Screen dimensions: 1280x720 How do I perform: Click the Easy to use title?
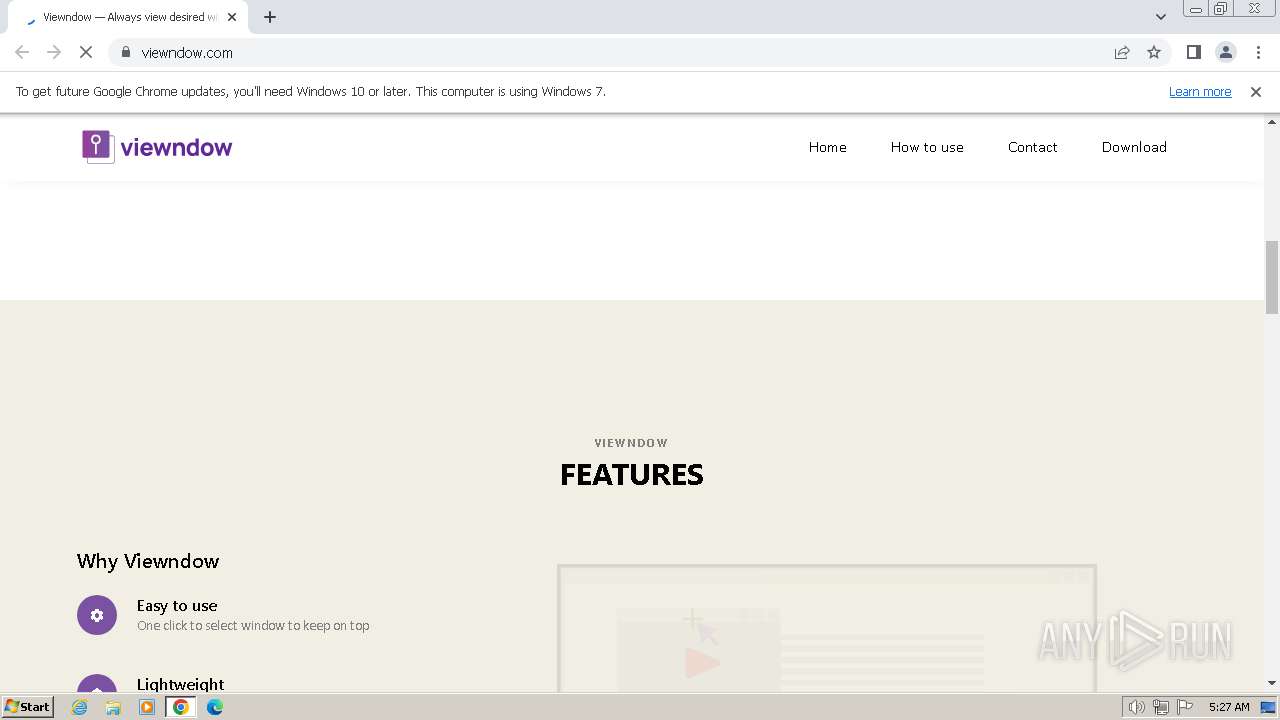point(177,605)
